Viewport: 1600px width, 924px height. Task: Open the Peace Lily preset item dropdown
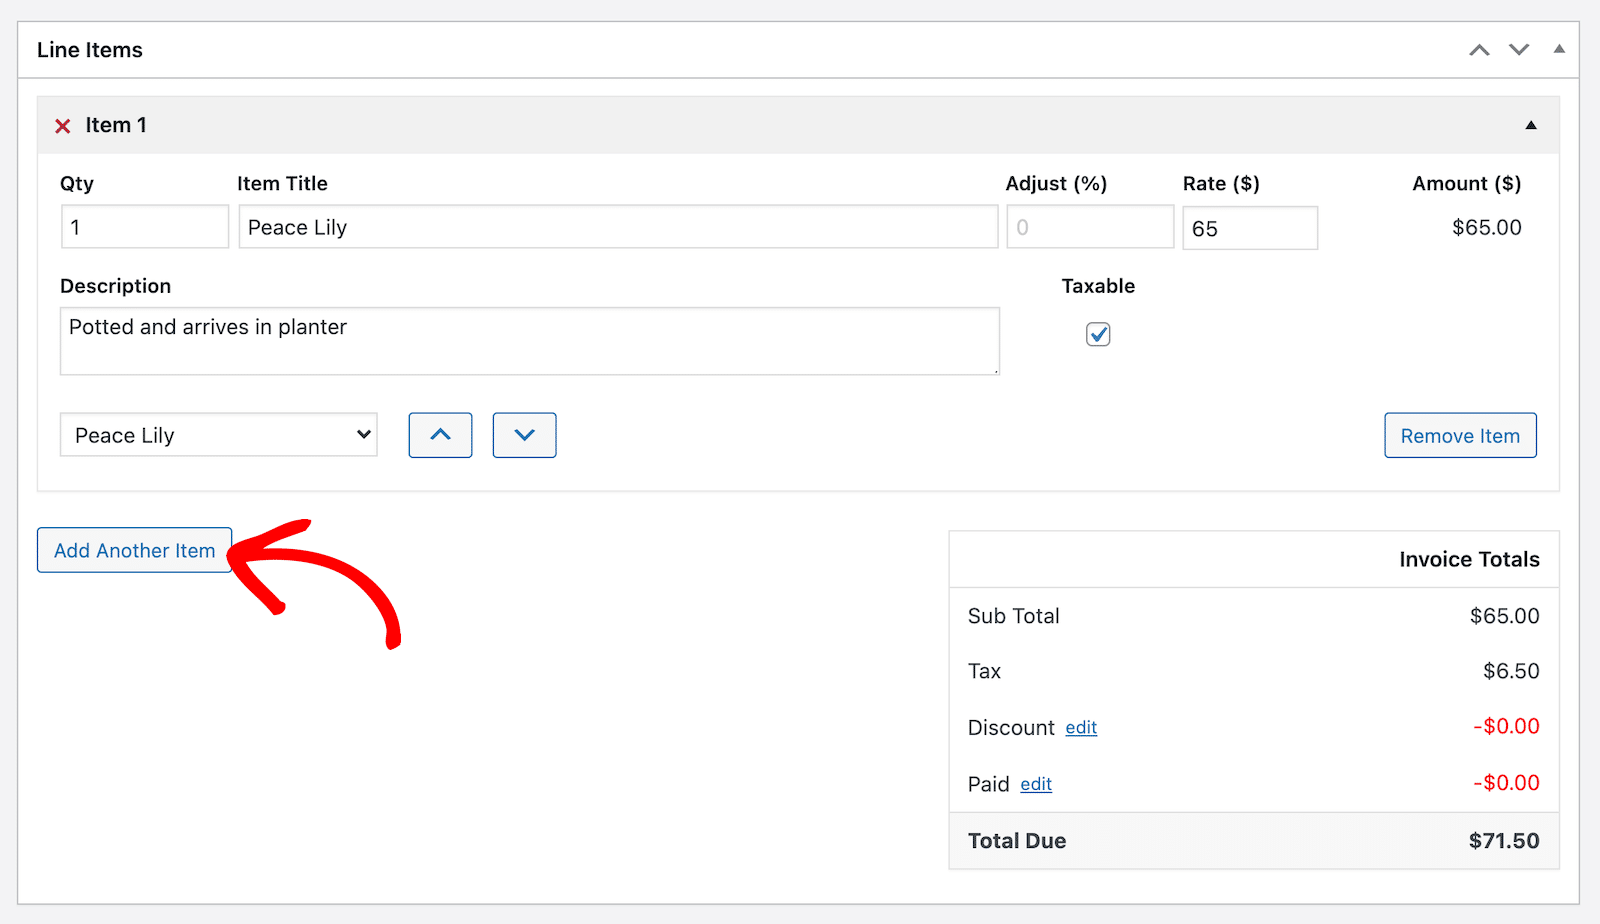pyautogui.click(x=219, y=435)
